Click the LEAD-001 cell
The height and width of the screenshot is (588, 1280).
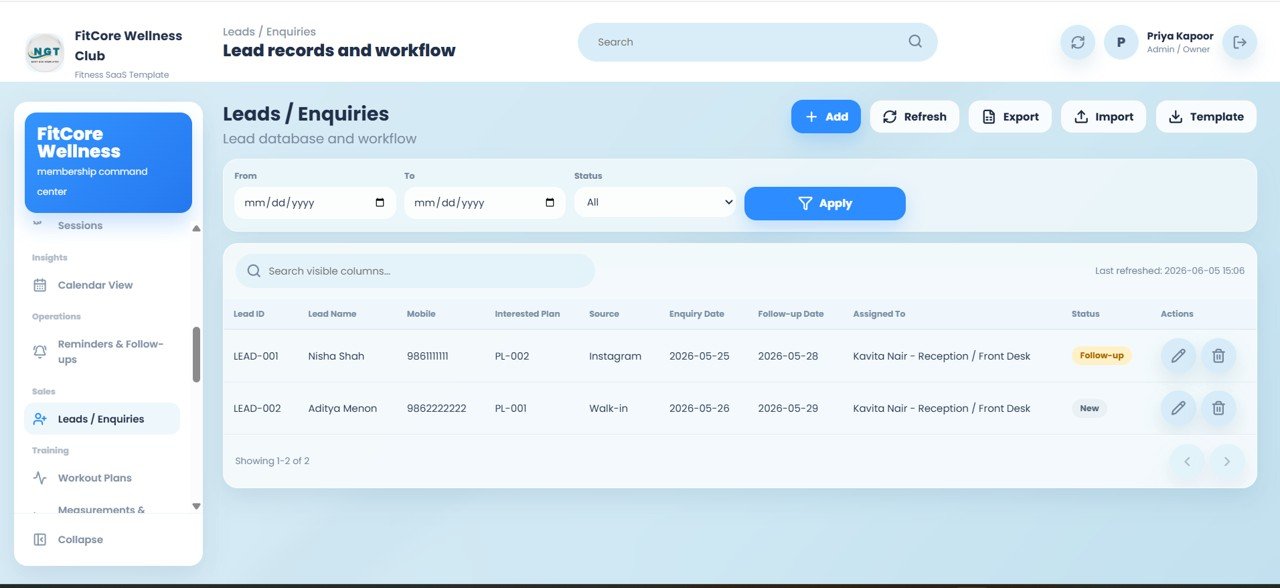point(256,356)
